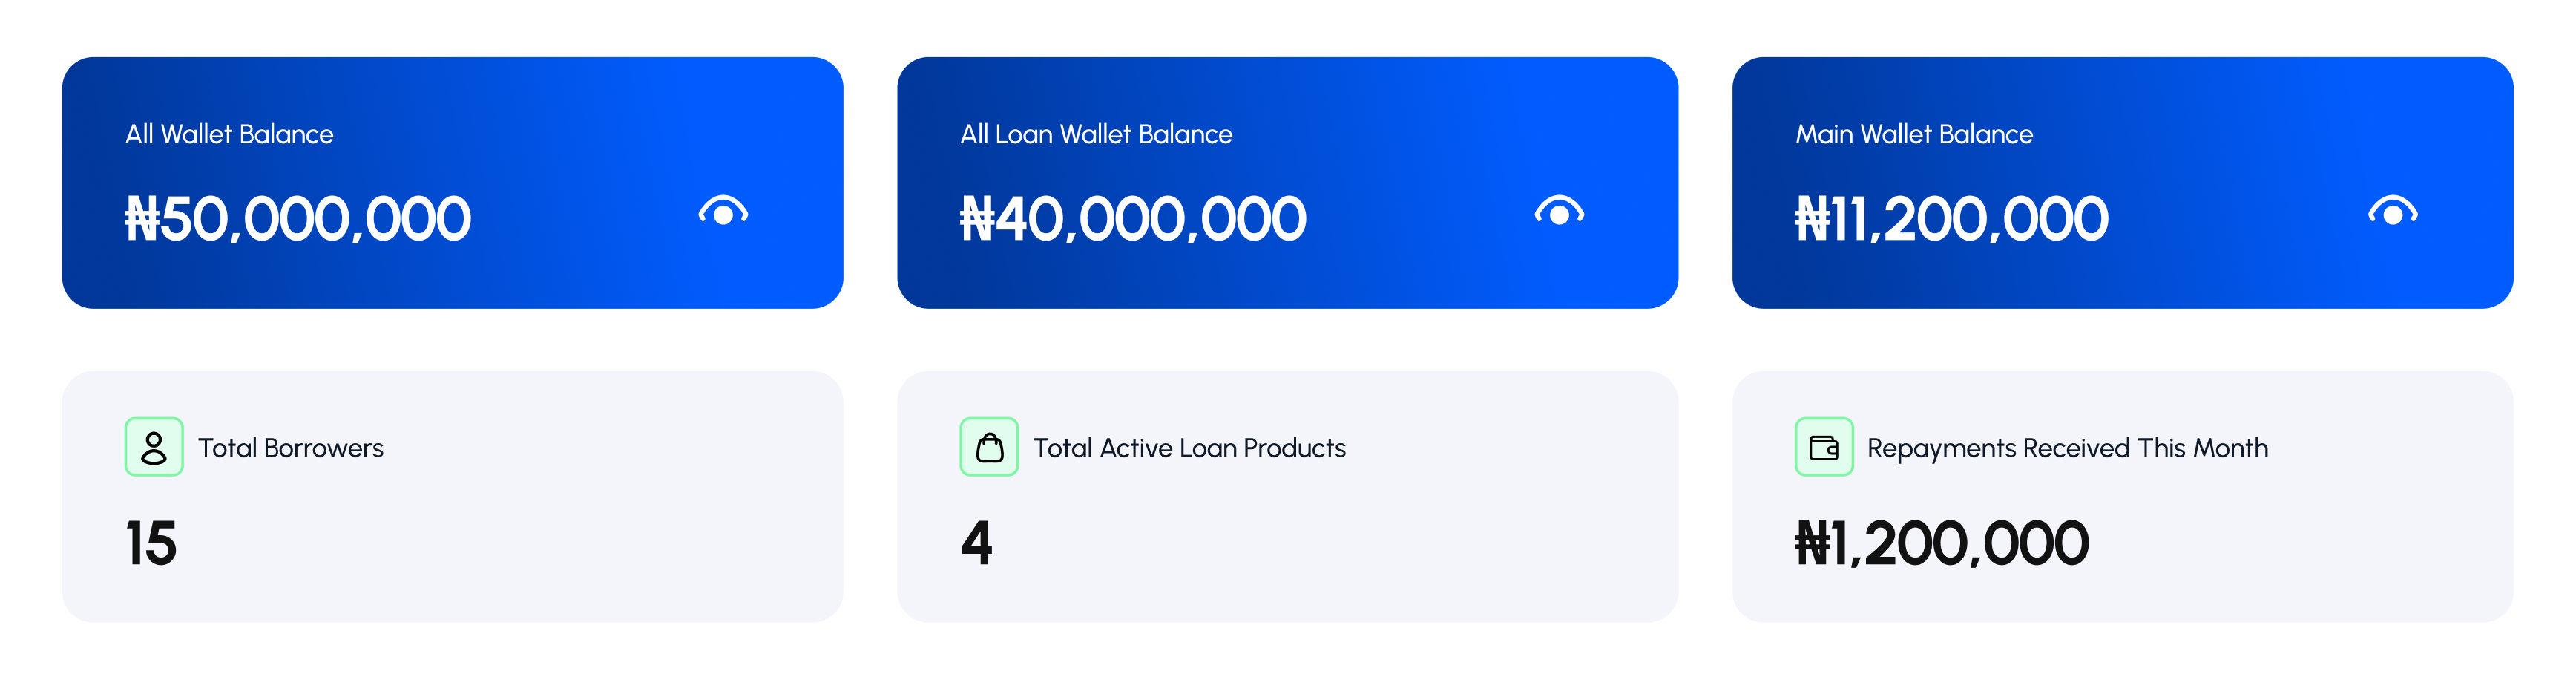Click the ₦40,000,000 loan wallet amount
This screenshot has width=2576, height=680.
1133,220
